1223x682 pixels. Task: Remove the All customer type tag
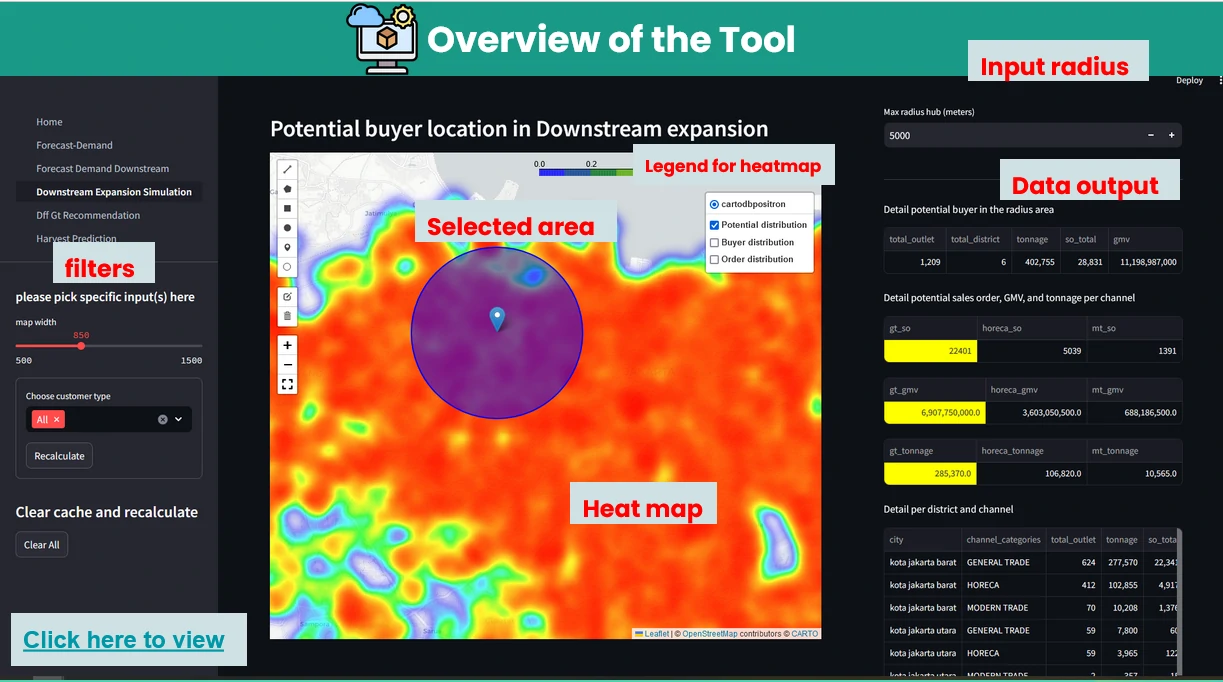pyautogui.click(x=57, y=420)
